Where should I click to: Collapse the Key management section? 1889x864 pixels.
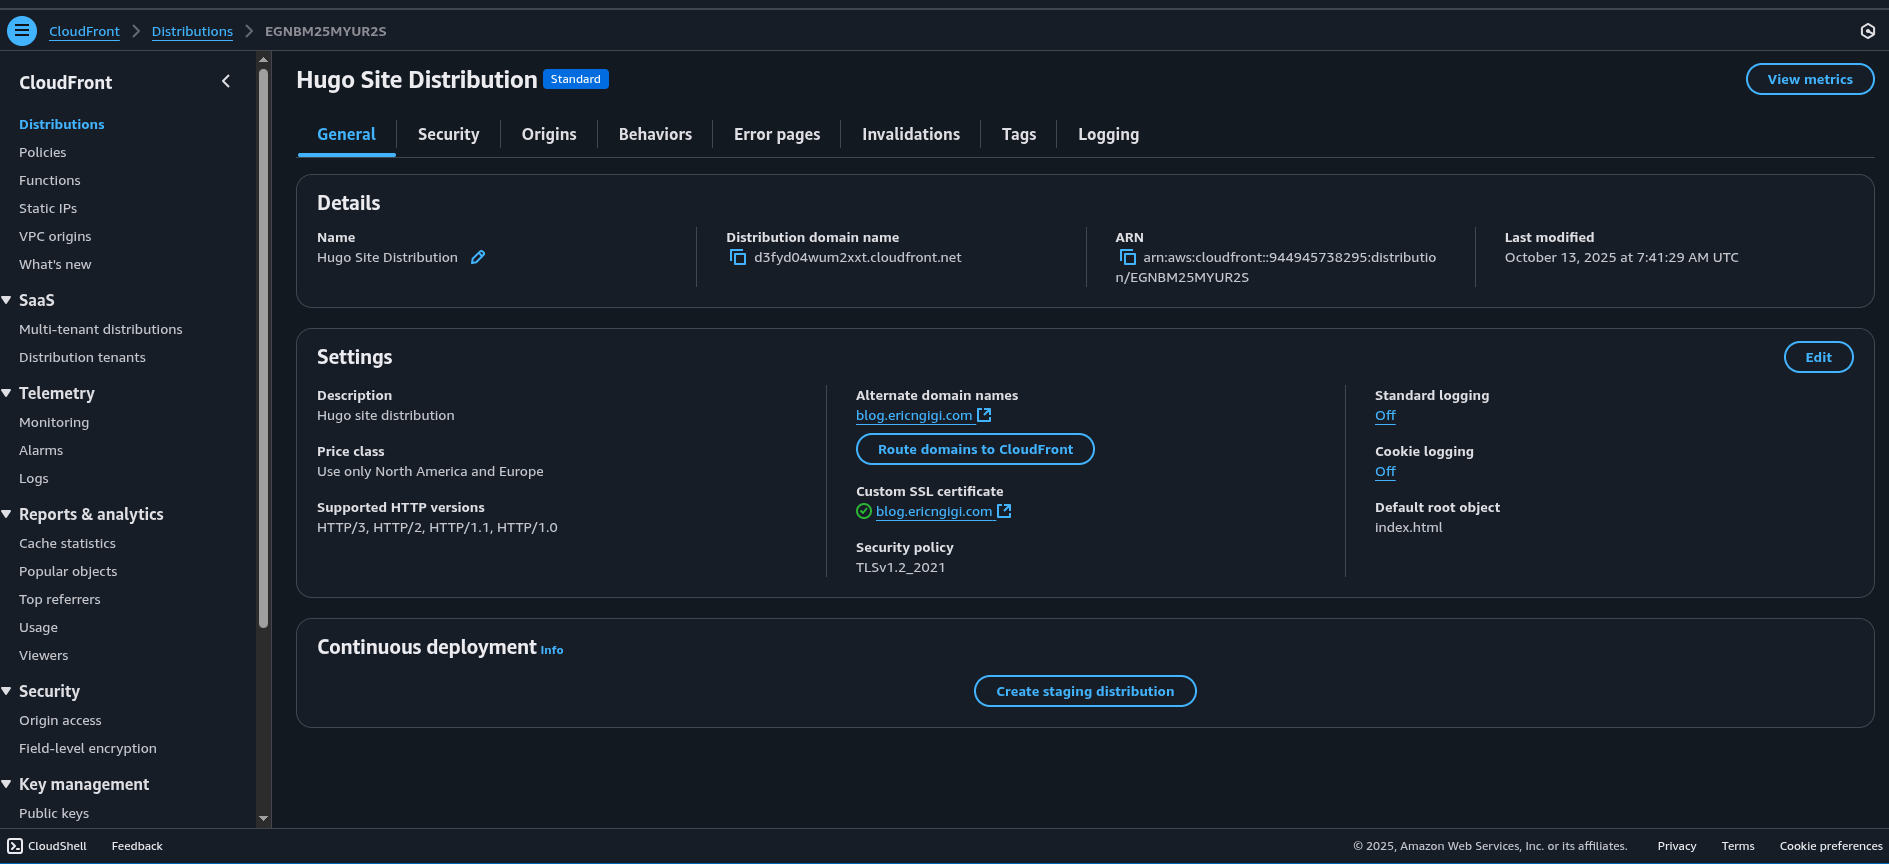pyautogui.click(x=7, y=784)
